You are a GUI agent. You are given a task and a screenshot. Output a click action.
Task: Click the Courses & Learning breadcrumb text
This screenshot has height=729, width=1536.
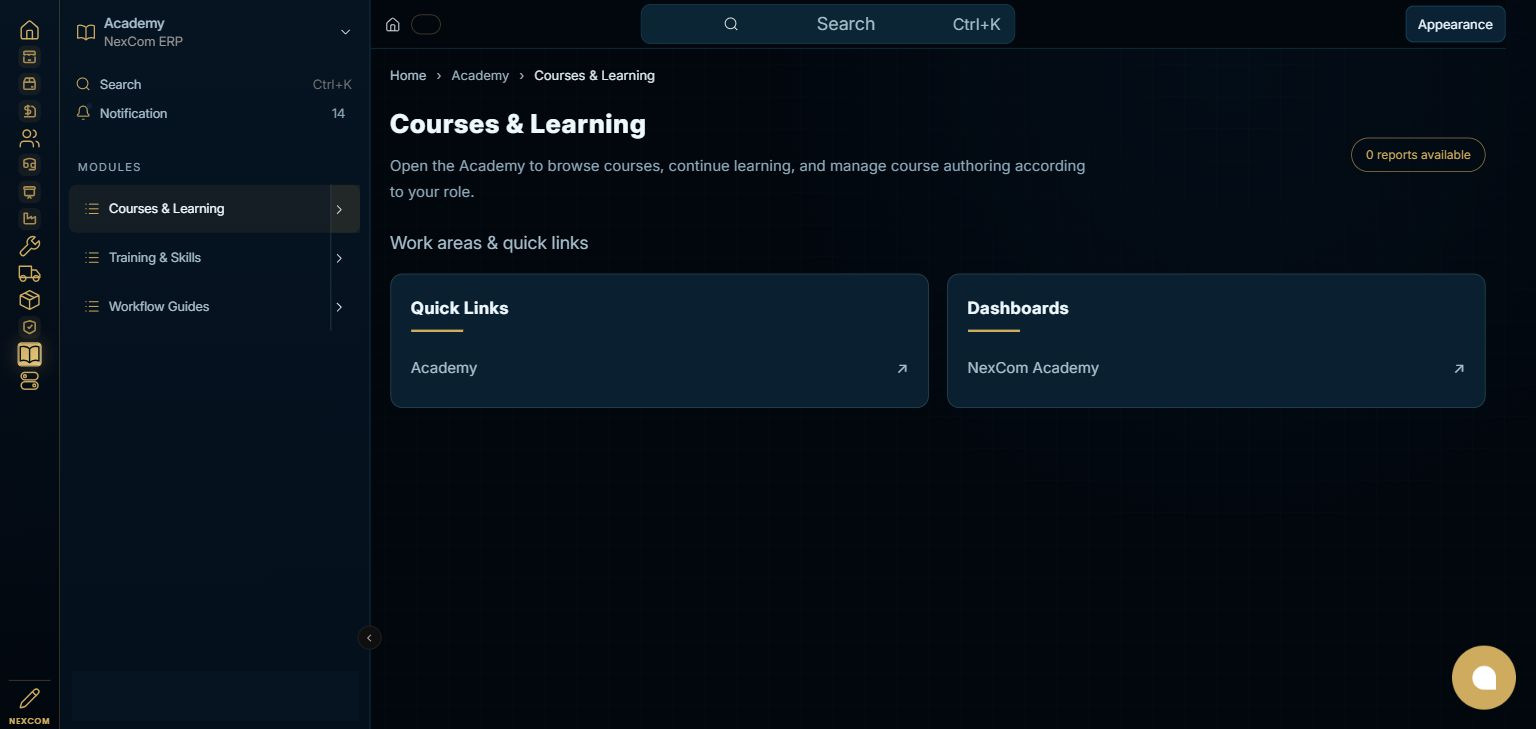tap(594, 75)
